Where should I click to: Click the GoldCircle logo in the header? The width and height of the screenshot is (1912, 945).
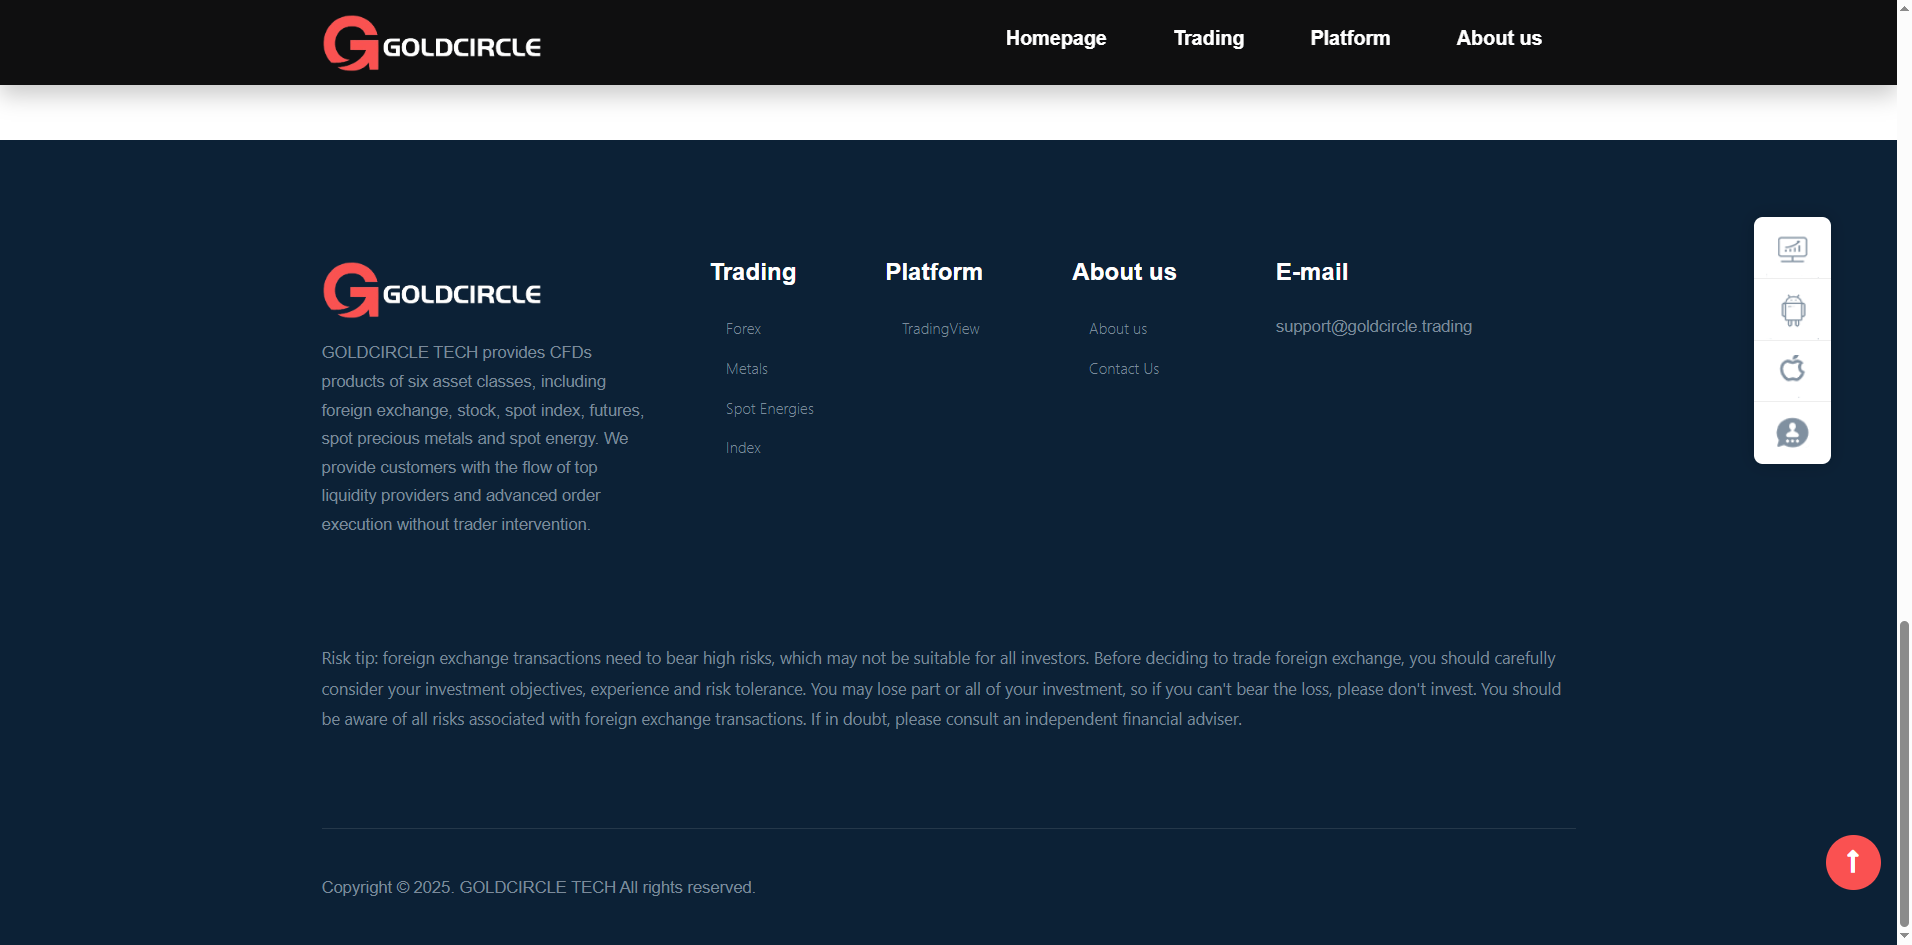point(432,43)
